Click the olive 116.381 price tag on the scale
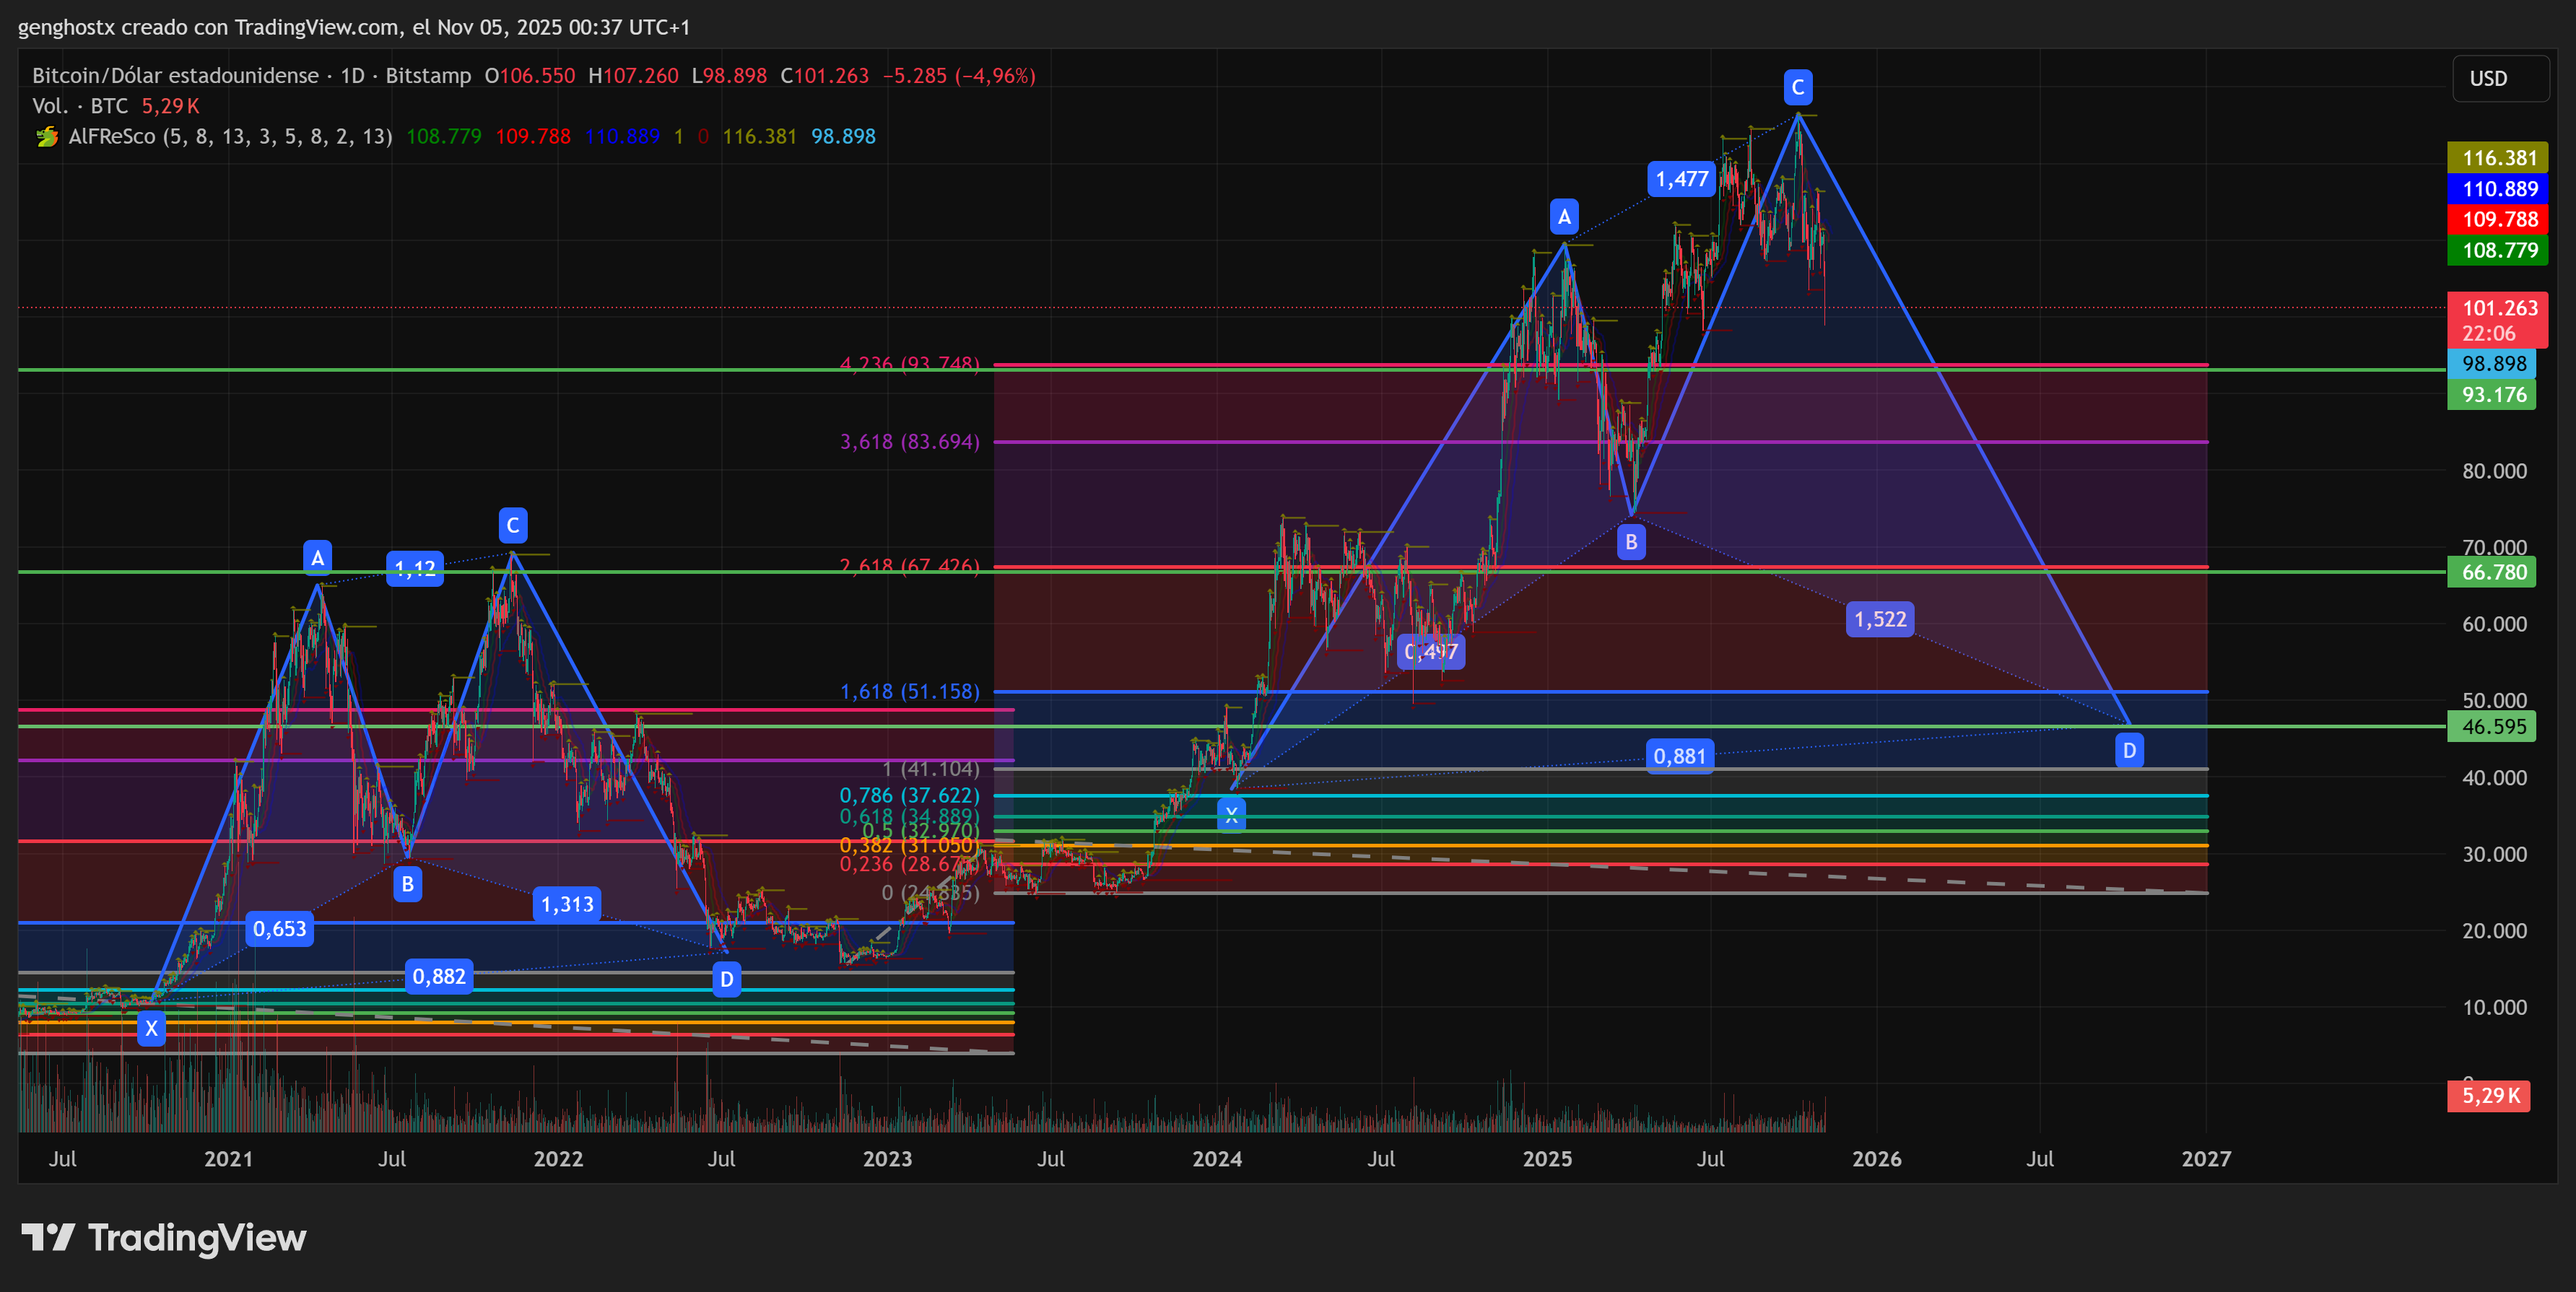The width and height of the screenshot is (2576, 1292). pos(2498,158)
